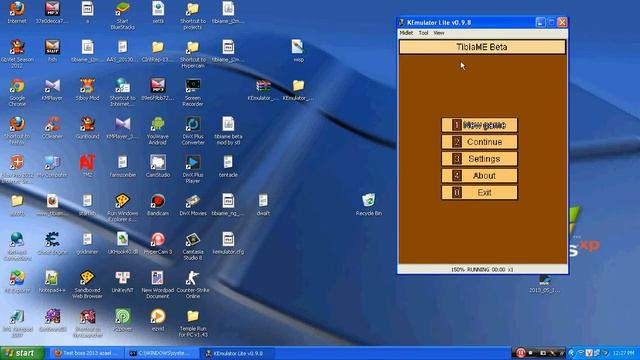
Task: Select the DivX Plus Converter desktop icon
Action: 193,131
